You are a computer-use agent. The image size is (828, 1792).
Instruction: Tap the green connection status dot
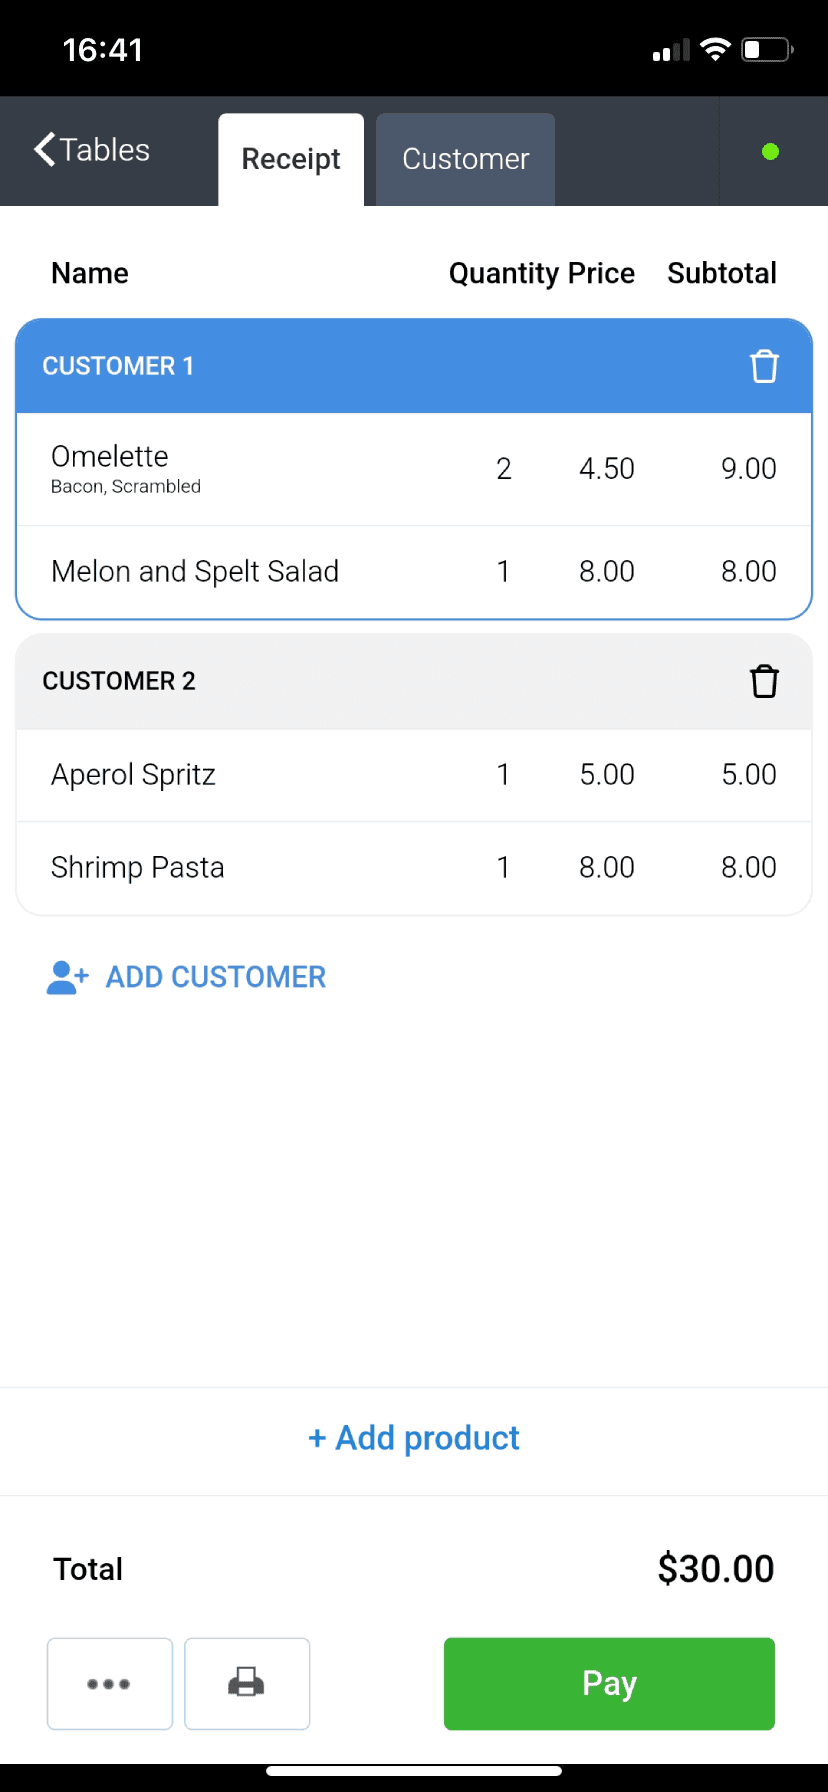click(x=770, y=152)
